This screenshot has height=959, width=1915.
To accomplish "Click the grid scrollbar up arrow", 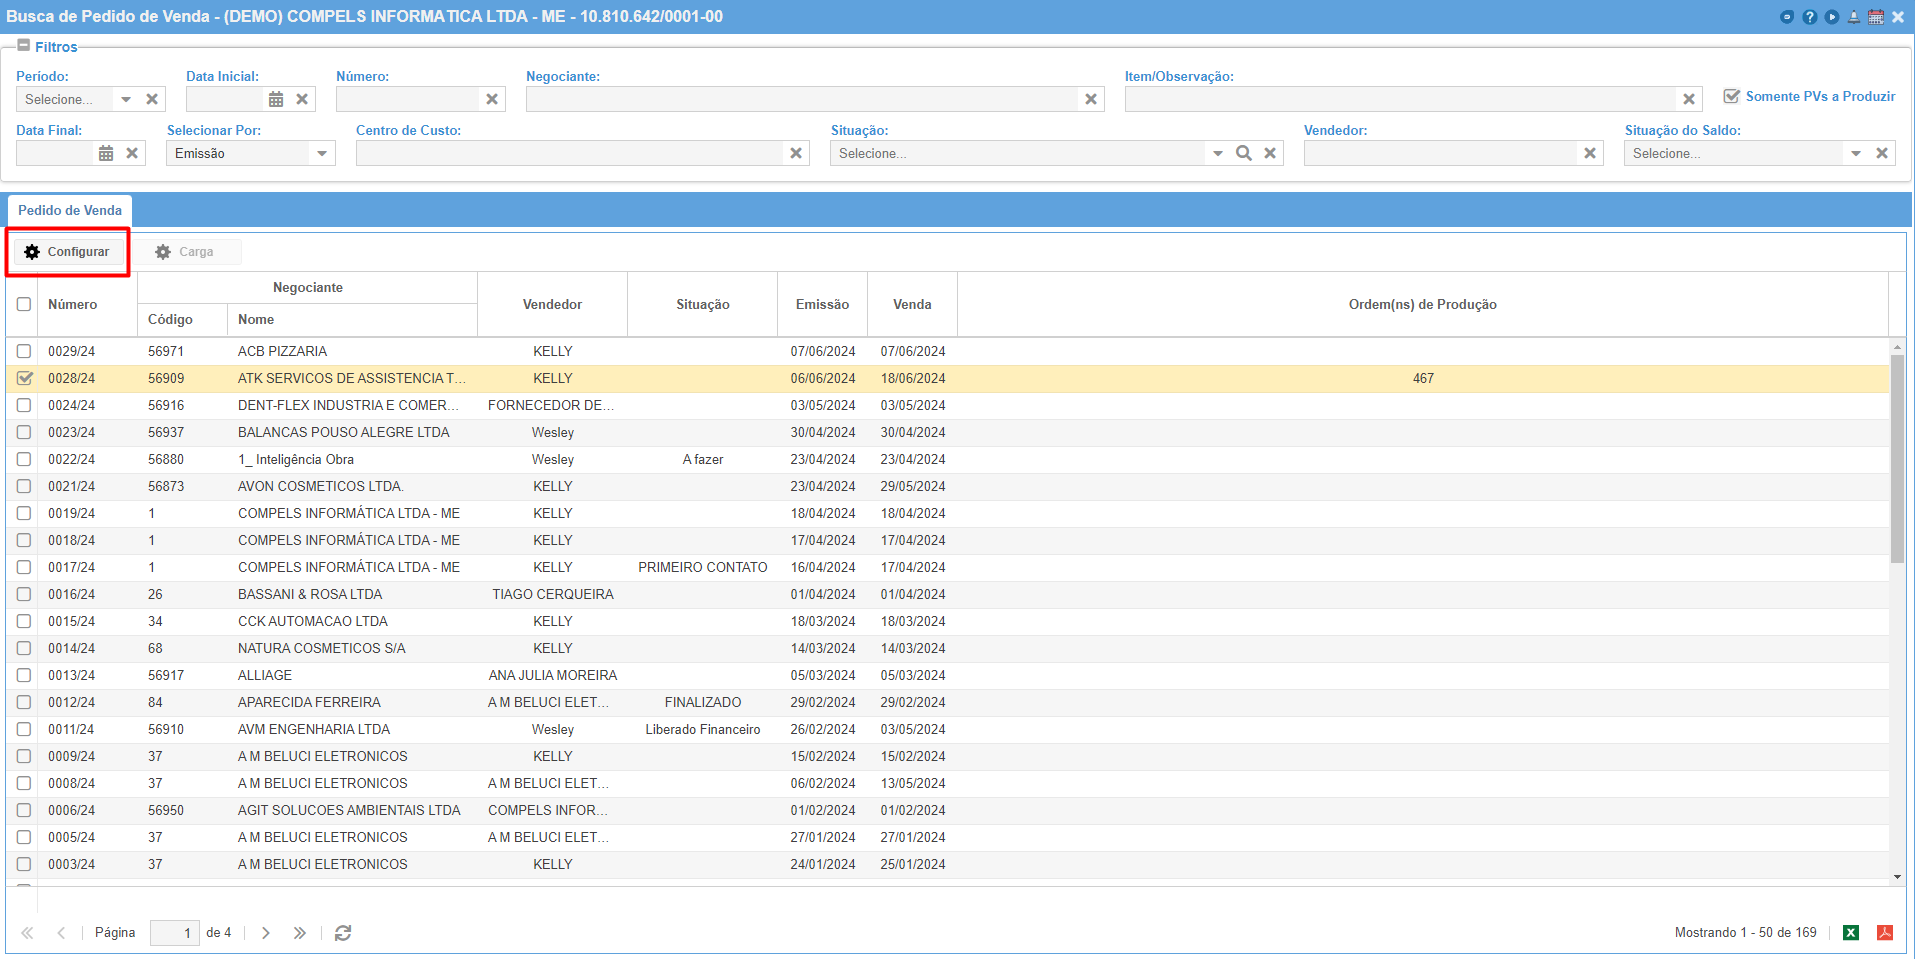I will 1897,347.
